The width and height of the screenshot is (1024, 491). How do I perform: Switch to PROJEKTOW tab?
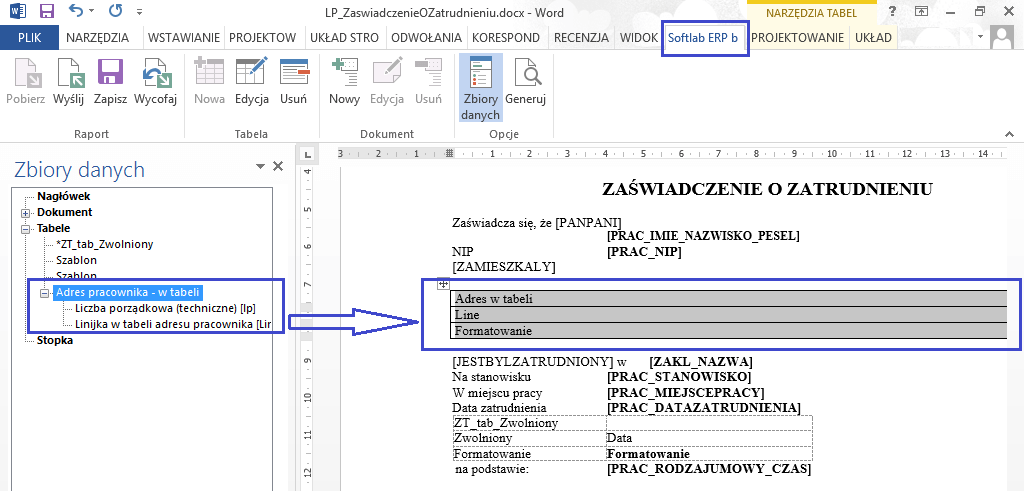point(263,38)
